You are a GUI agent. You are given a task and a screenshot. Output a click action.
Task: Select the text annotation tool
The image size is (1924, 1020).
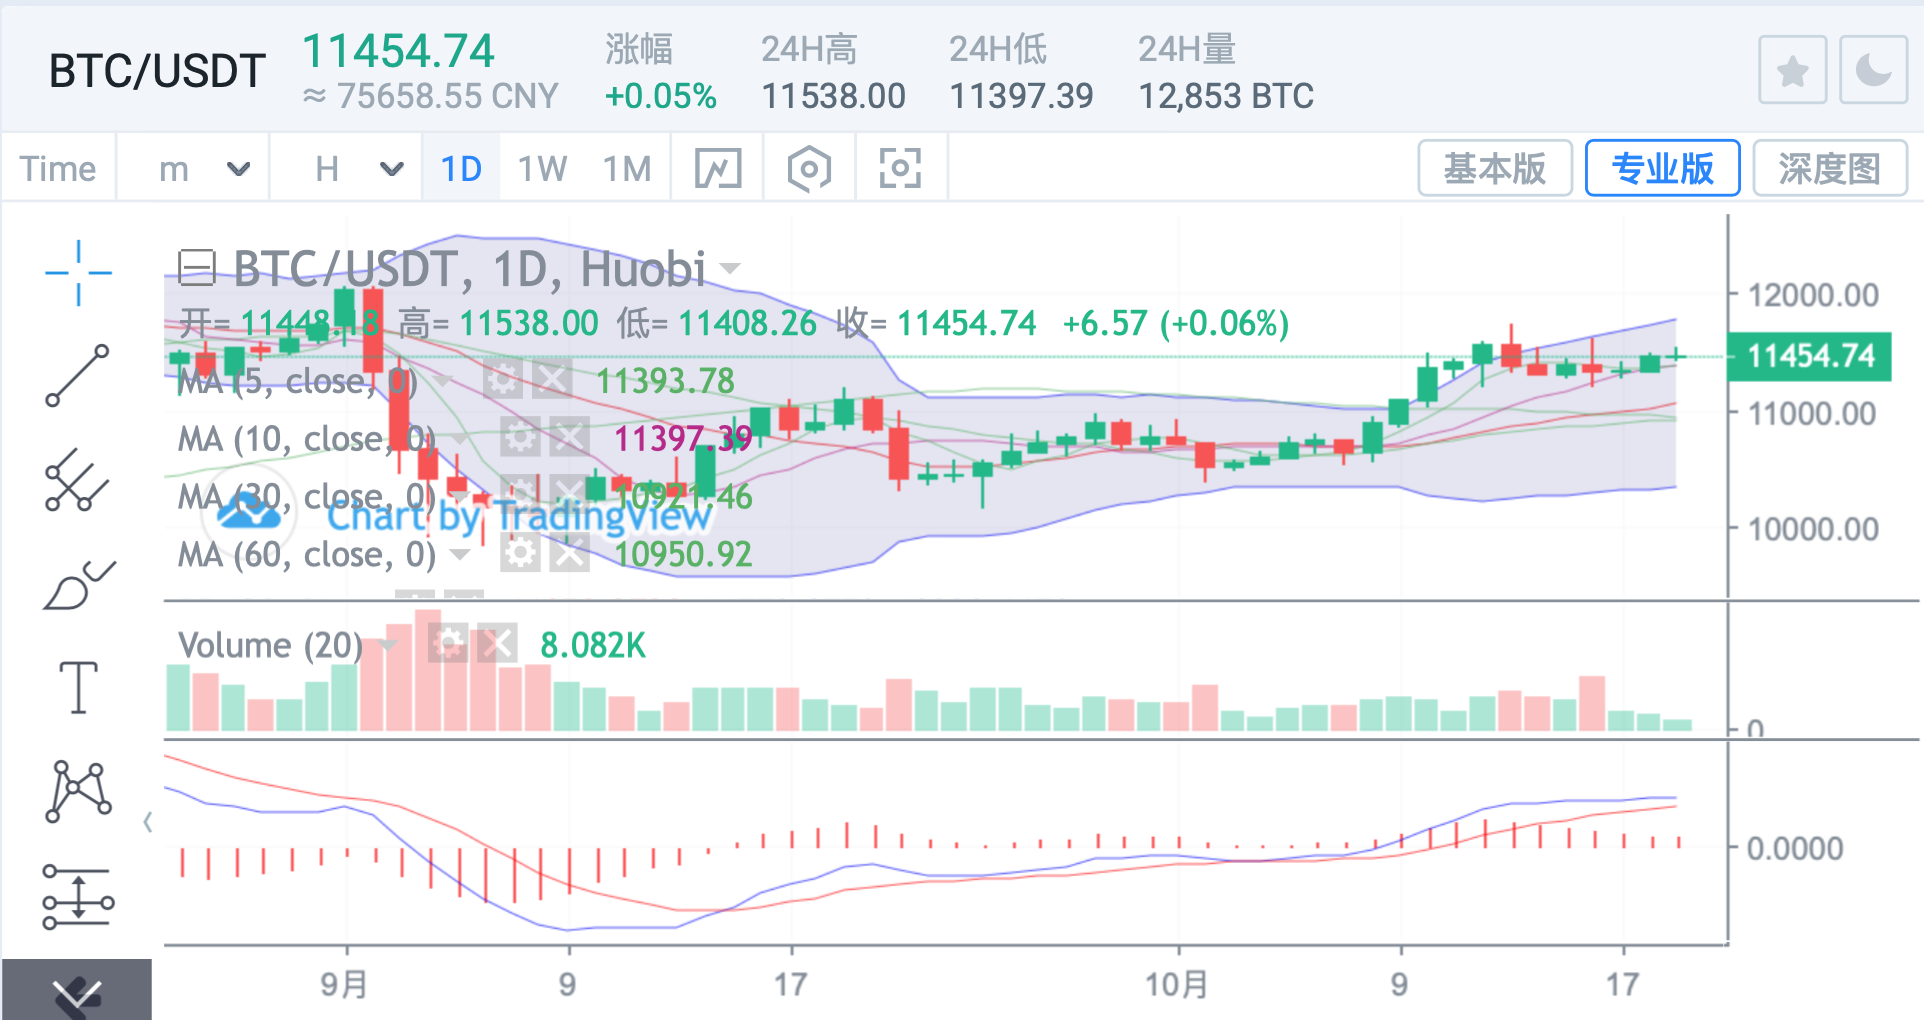[78, 688]
